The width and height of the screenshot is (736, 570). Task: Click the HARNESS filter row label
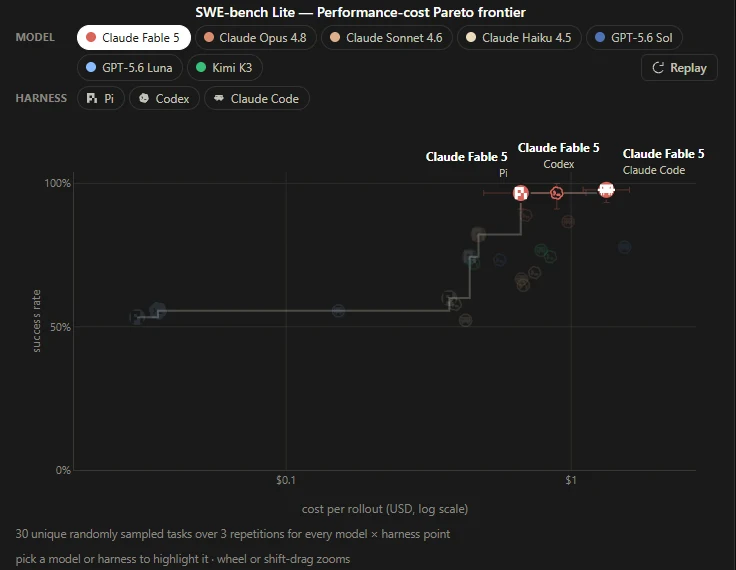click(x=41, y=98)
